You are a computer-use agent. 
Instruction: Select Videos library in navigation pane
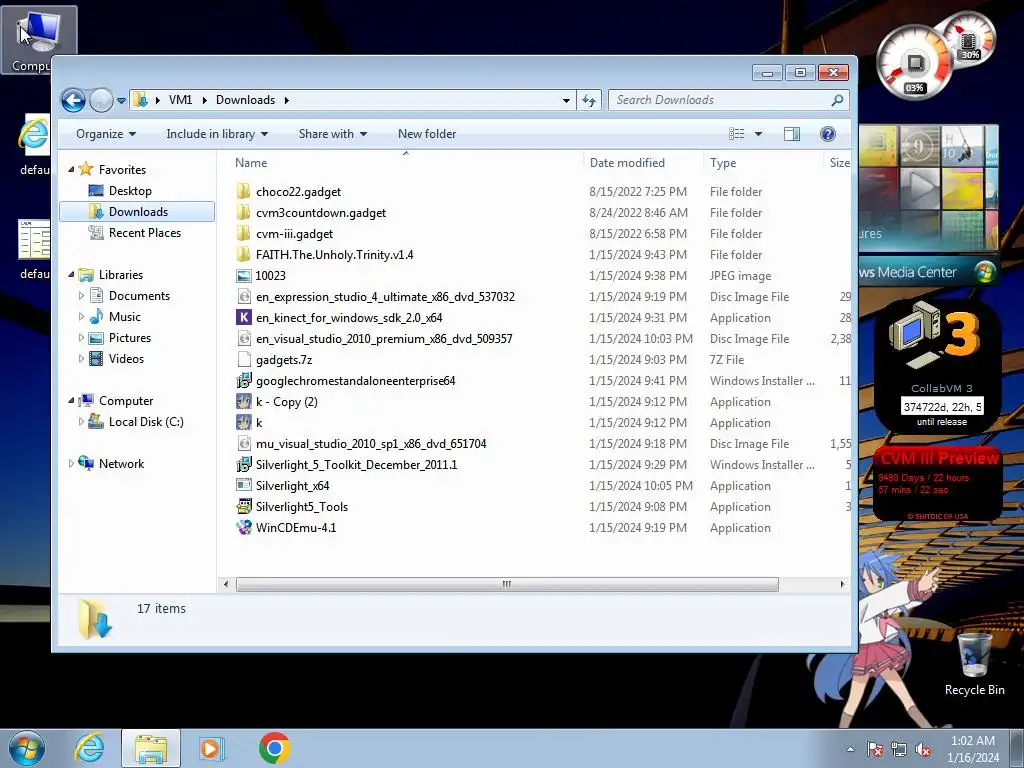[x=126, y=359]
